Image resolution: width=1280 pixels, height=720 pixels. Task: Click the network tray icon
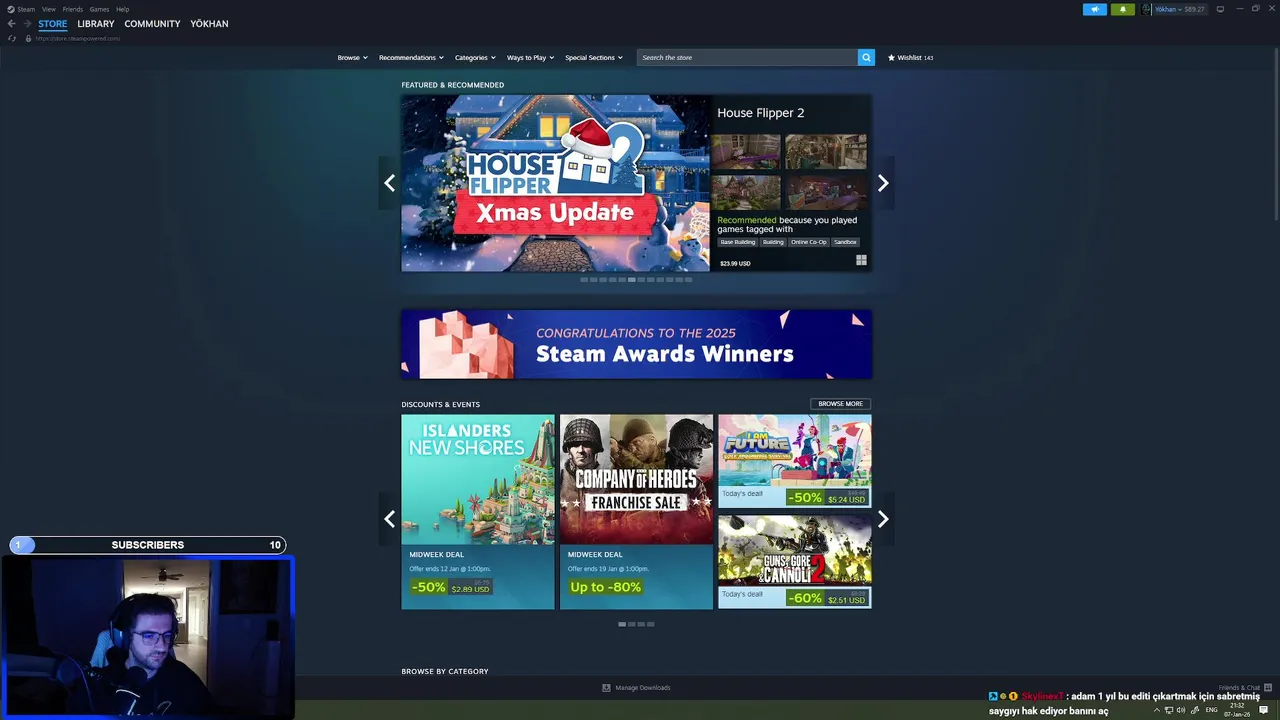coord(1169,710)
